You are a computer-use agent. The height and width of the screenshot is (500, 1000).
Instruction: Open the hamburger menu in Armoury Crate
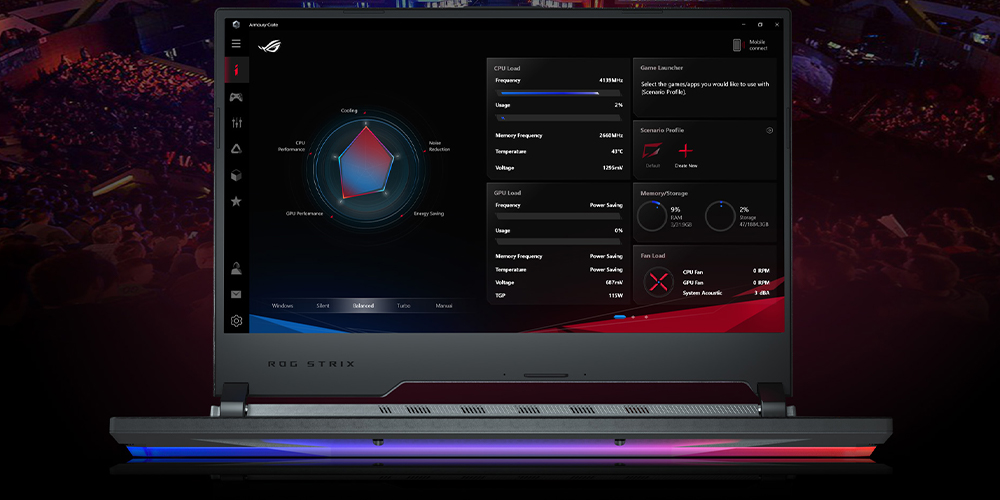[236, 43]
